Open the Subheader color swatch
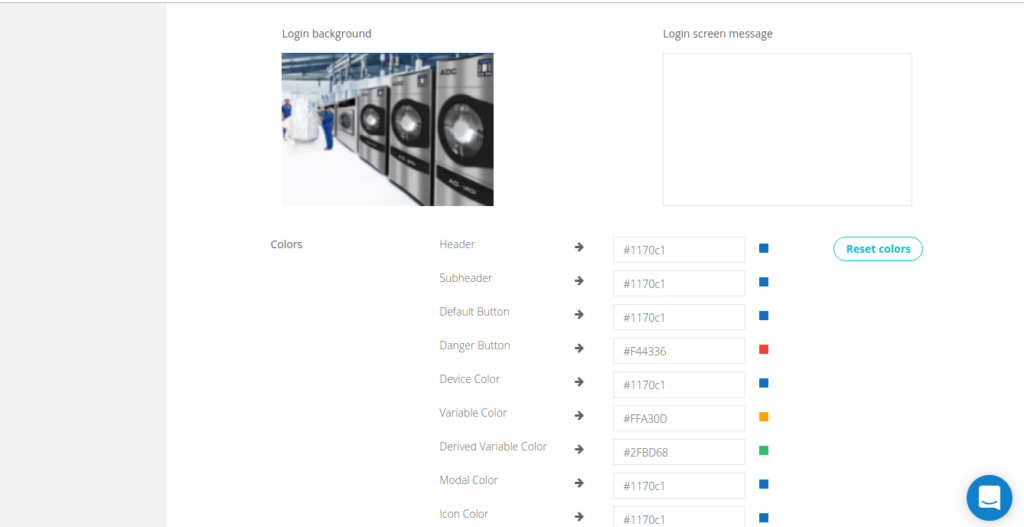Screen dimensions: 1024x527 click(x=763, y=282)
